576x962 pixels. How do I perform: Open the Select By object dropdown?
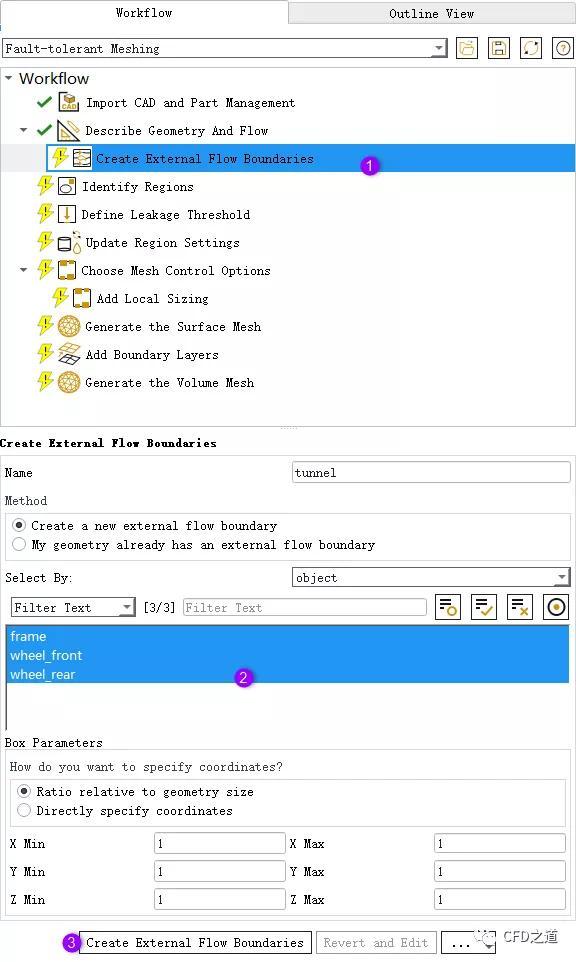(x=431, y=577)
